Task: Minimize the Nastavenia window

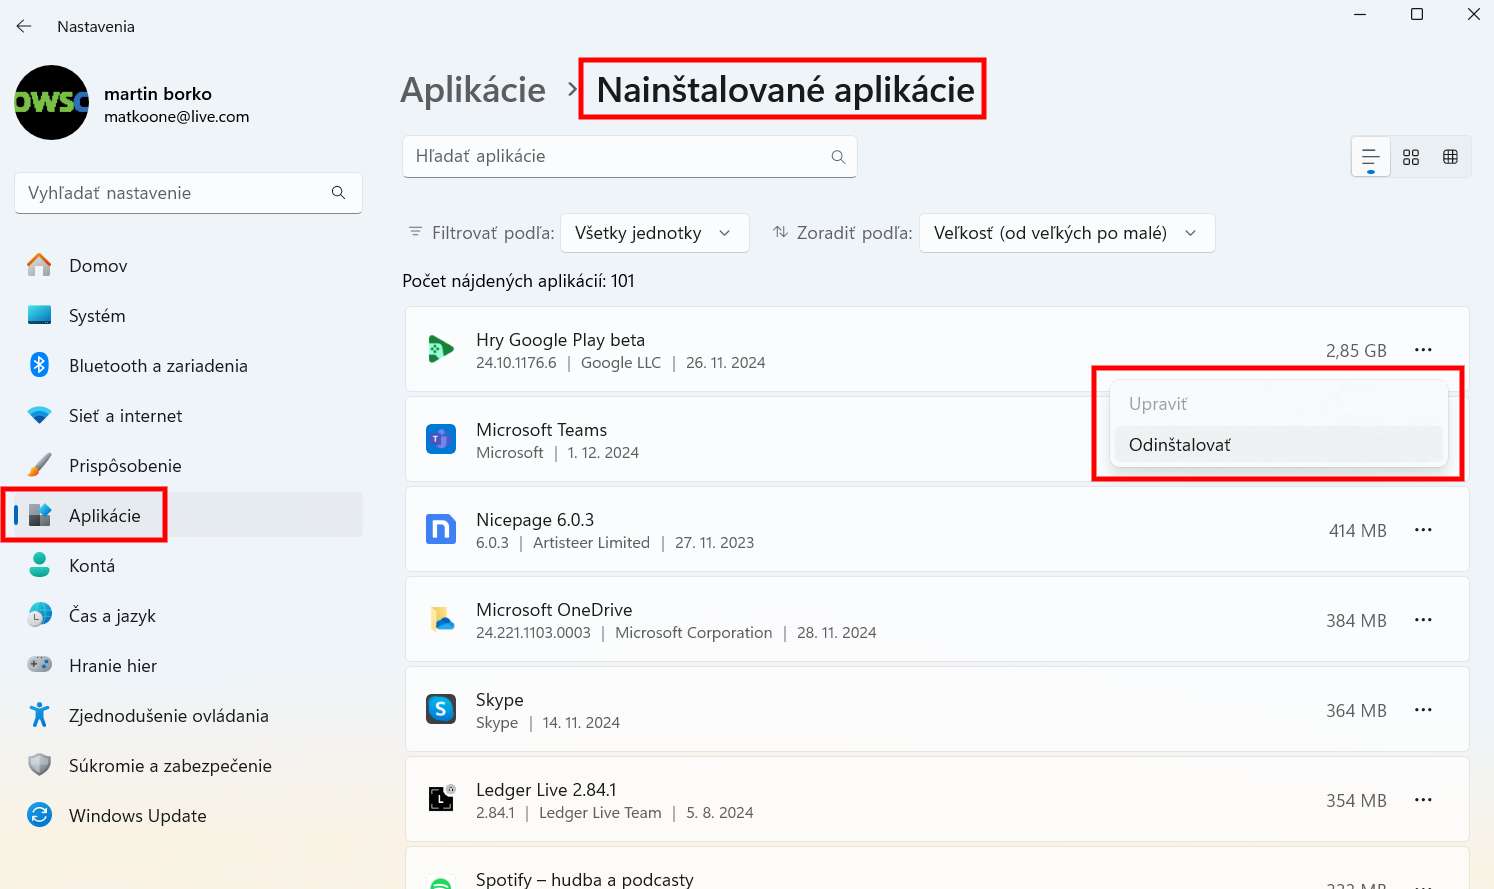Action: click(1360, 14)
